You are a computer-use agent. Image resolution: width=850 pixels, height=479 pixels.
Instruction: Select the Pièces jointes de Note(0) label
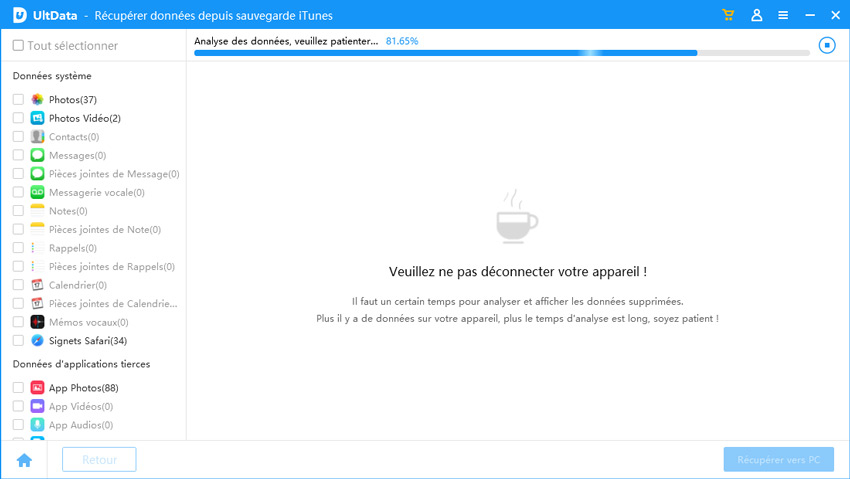click(105, 230)
